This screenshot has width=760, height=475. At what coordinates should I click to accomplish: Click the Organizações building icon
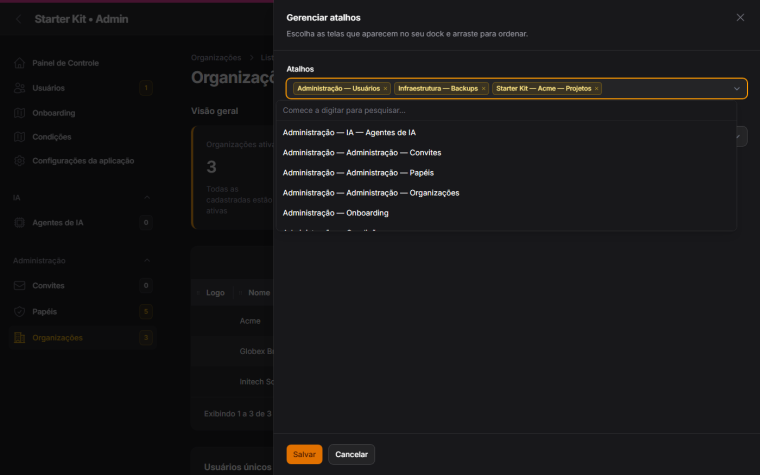[19, 338]
